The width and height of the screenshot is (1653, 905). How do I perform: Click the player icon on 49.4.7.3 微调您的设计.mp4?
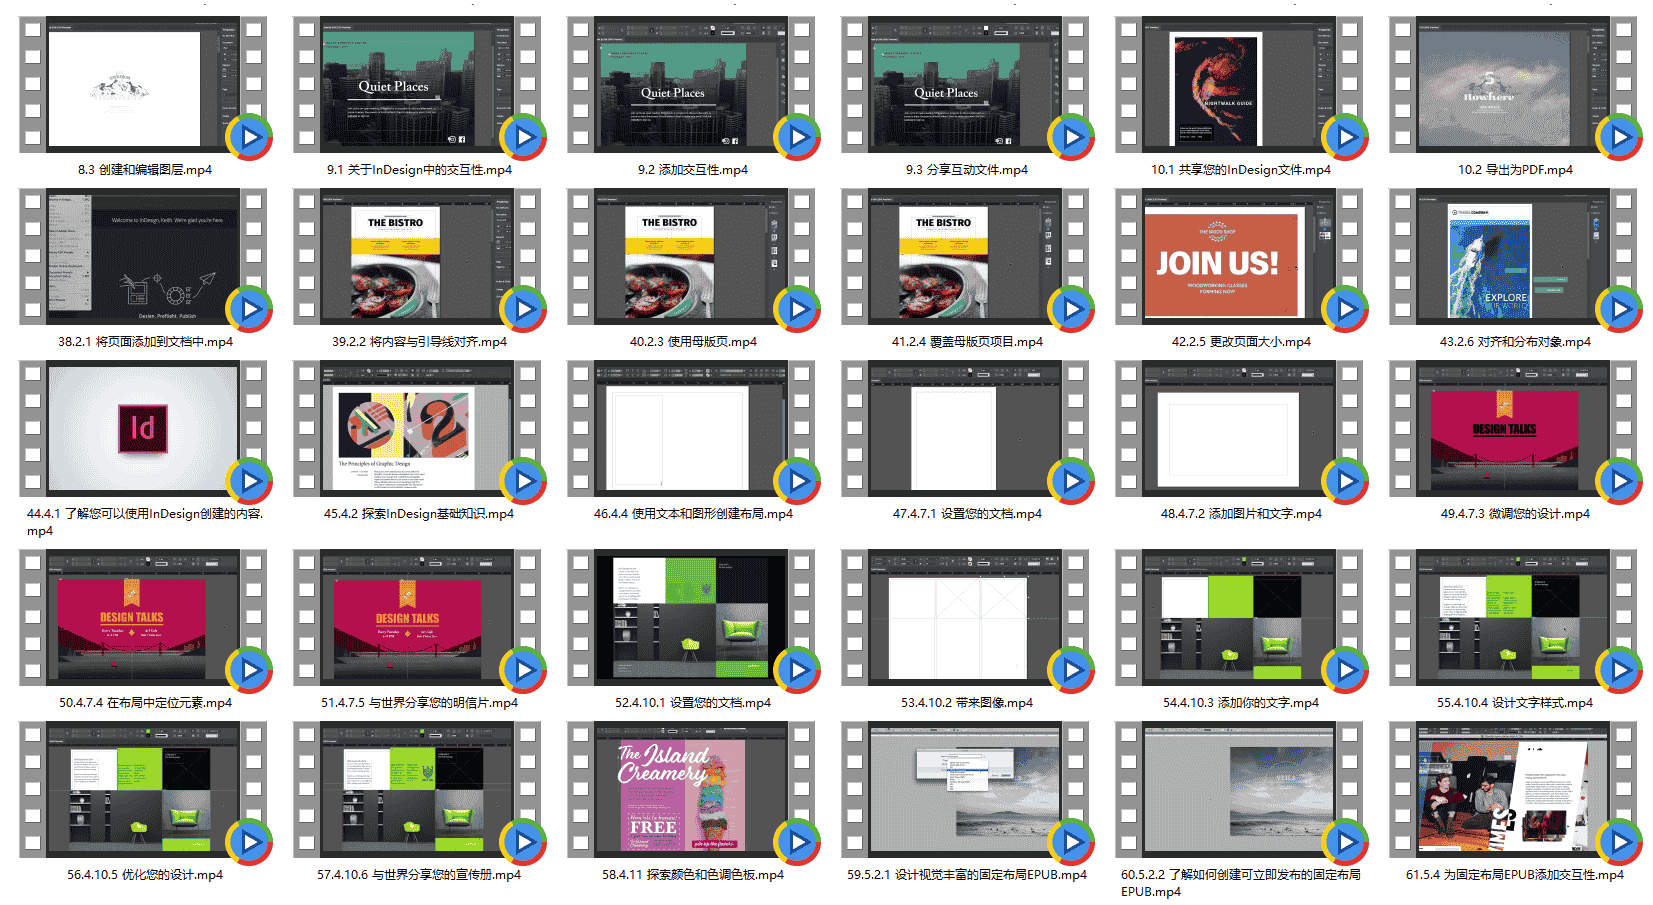click(1620, 481)
